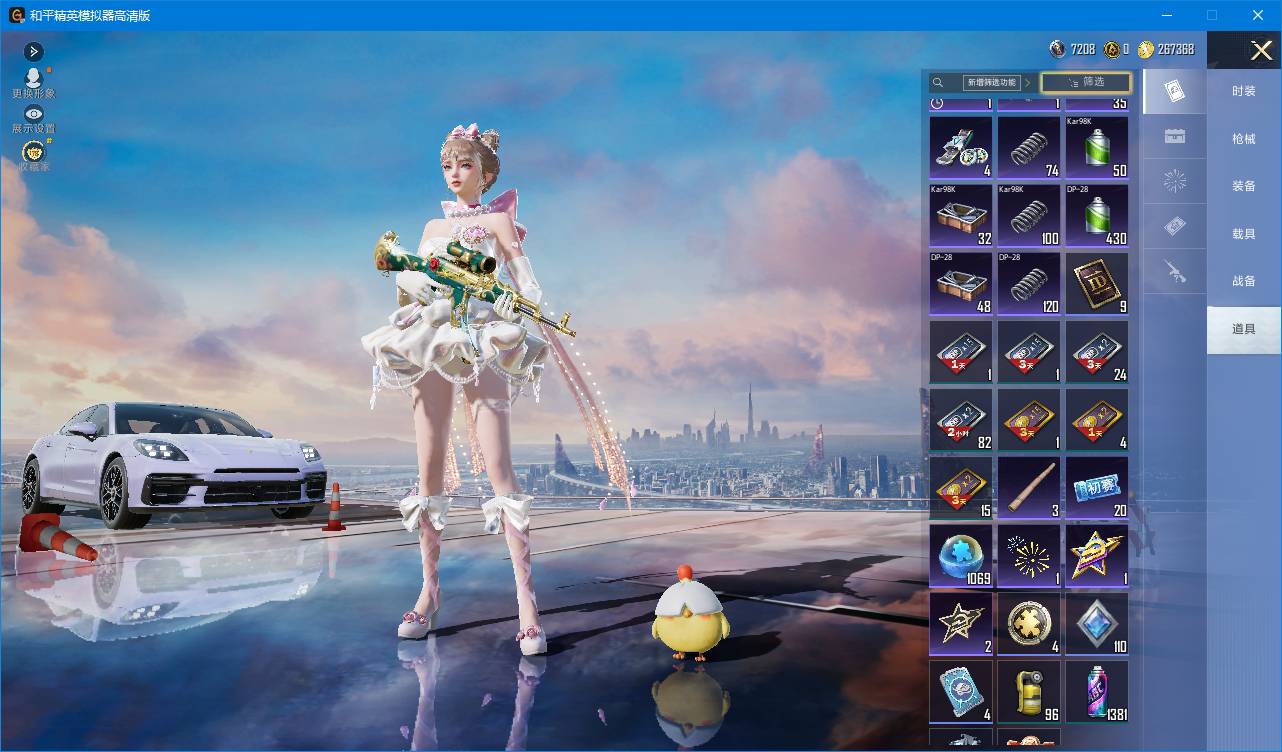
Task: Select the fireworks sub-category icon
Action: click(x=1175, y=181)
